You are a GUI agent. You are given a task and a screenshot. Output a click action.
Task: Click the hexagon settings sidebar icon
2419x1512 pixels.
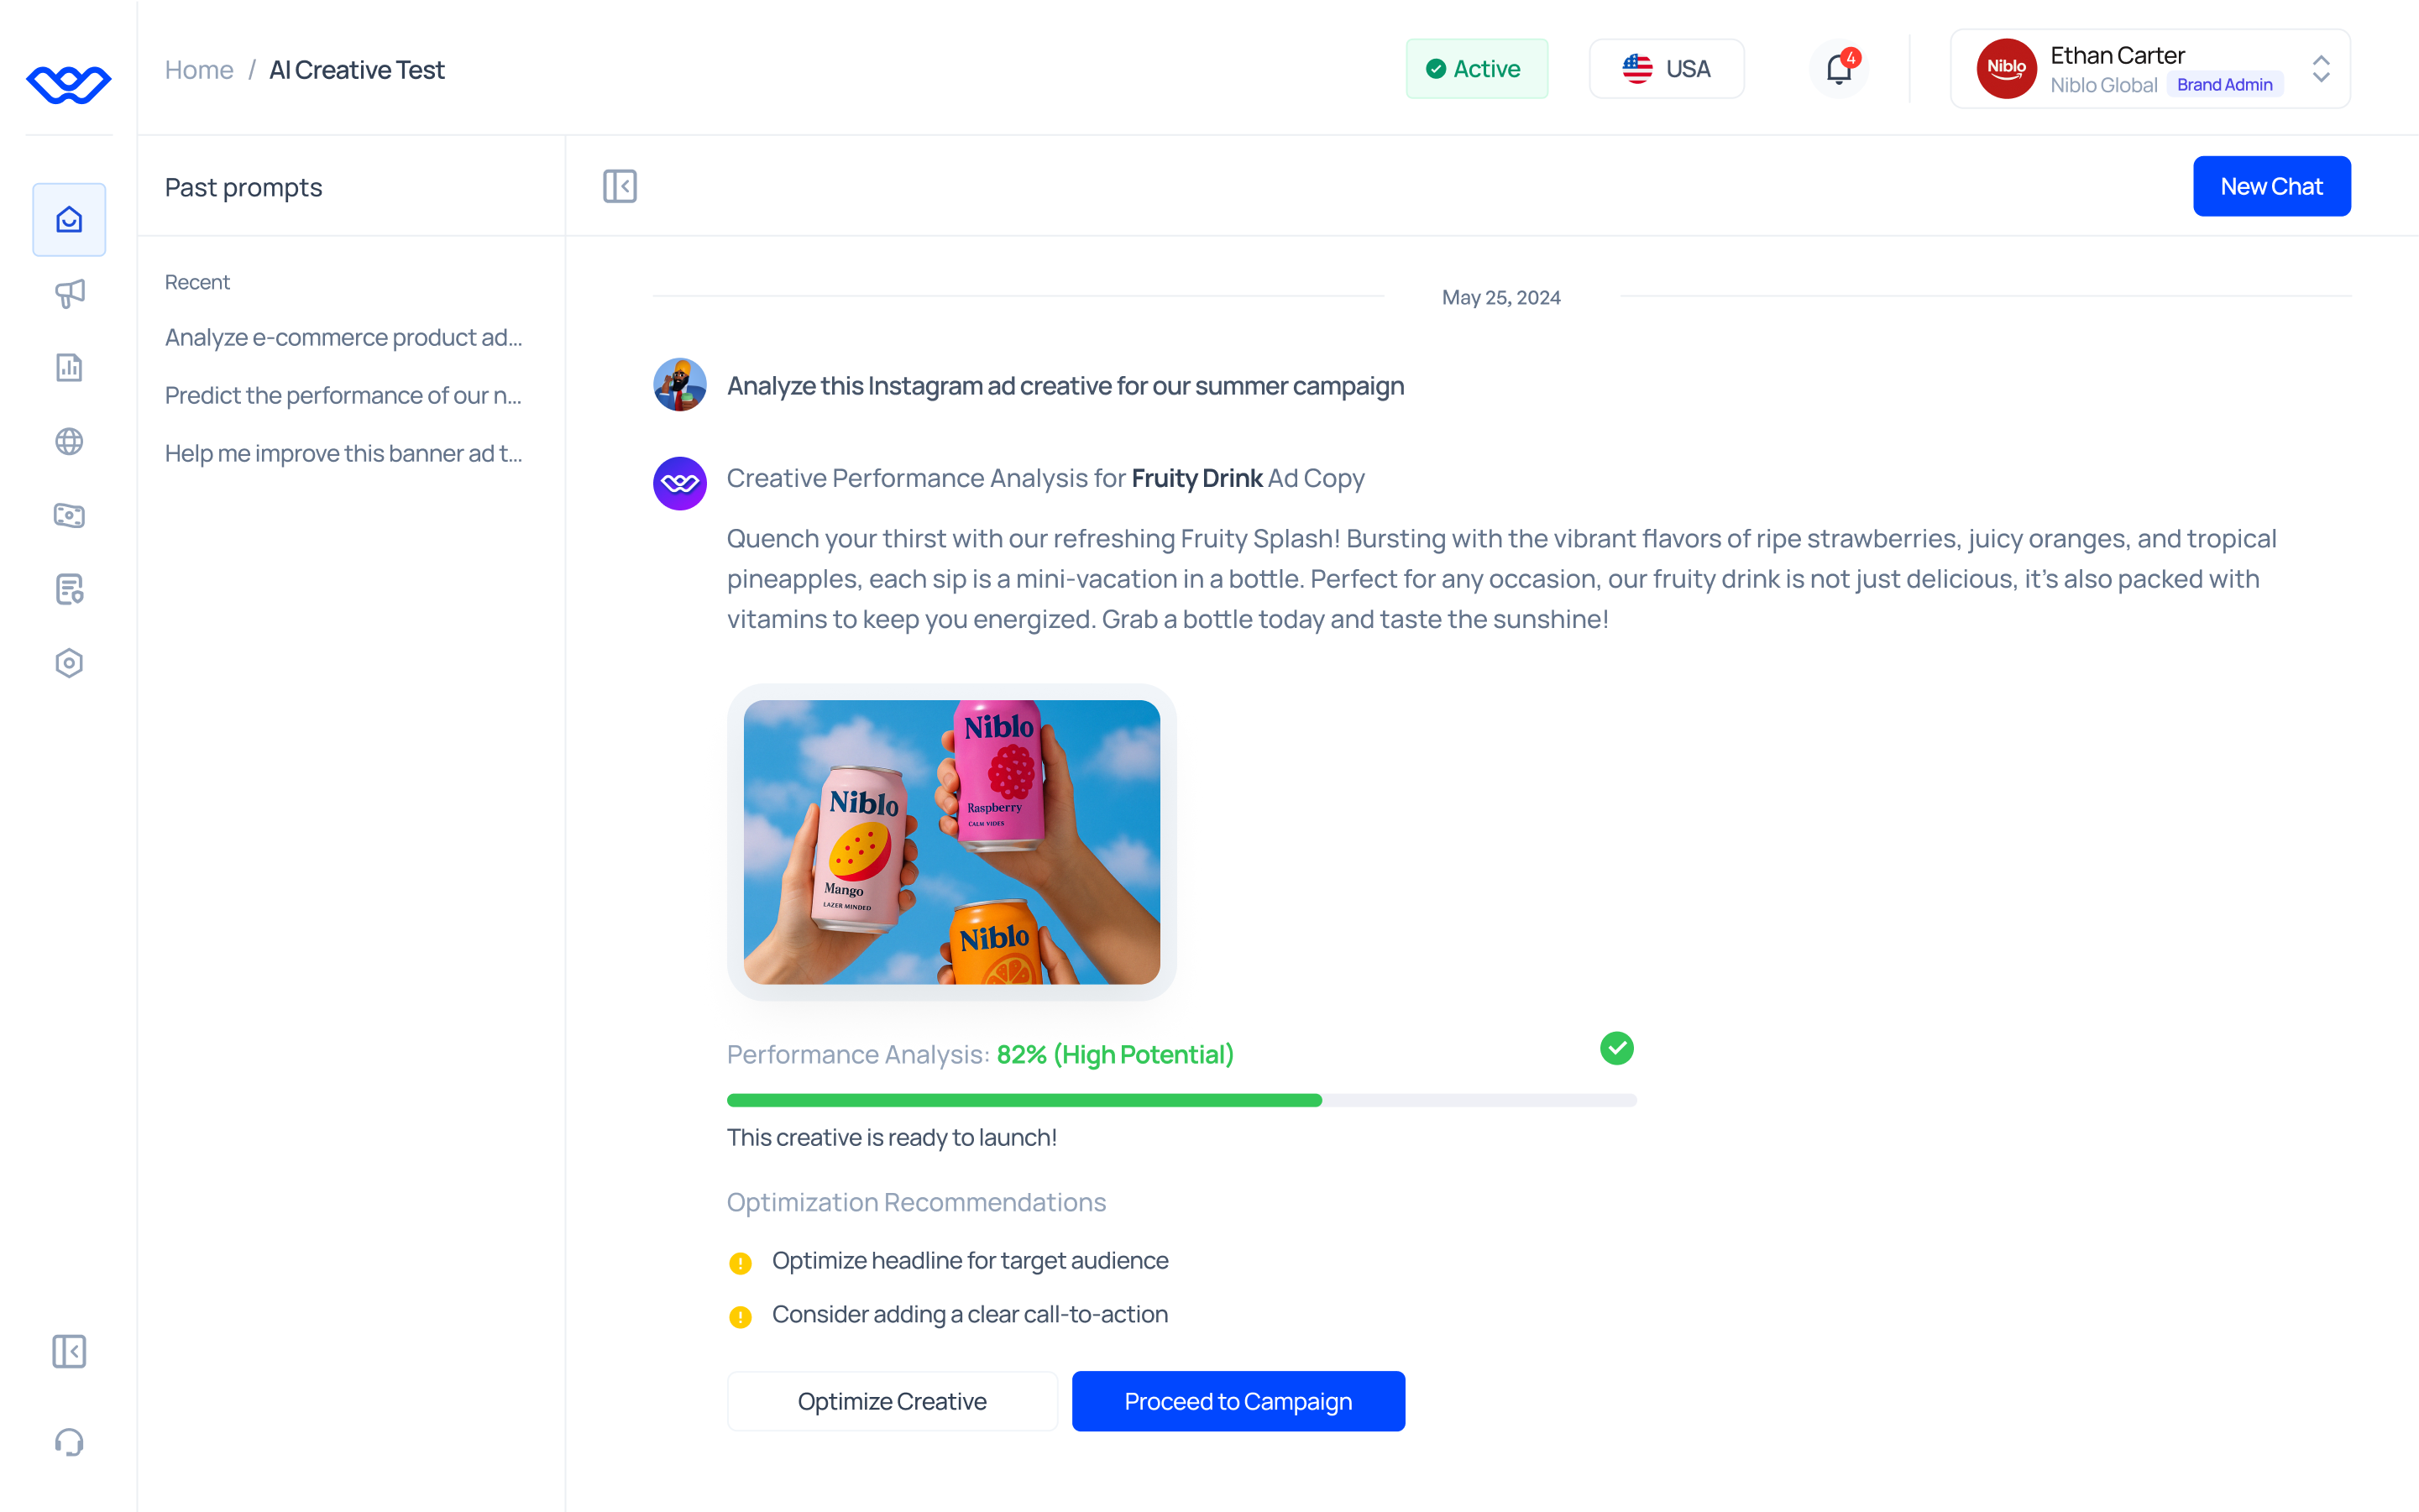click(x=69, y=663)
